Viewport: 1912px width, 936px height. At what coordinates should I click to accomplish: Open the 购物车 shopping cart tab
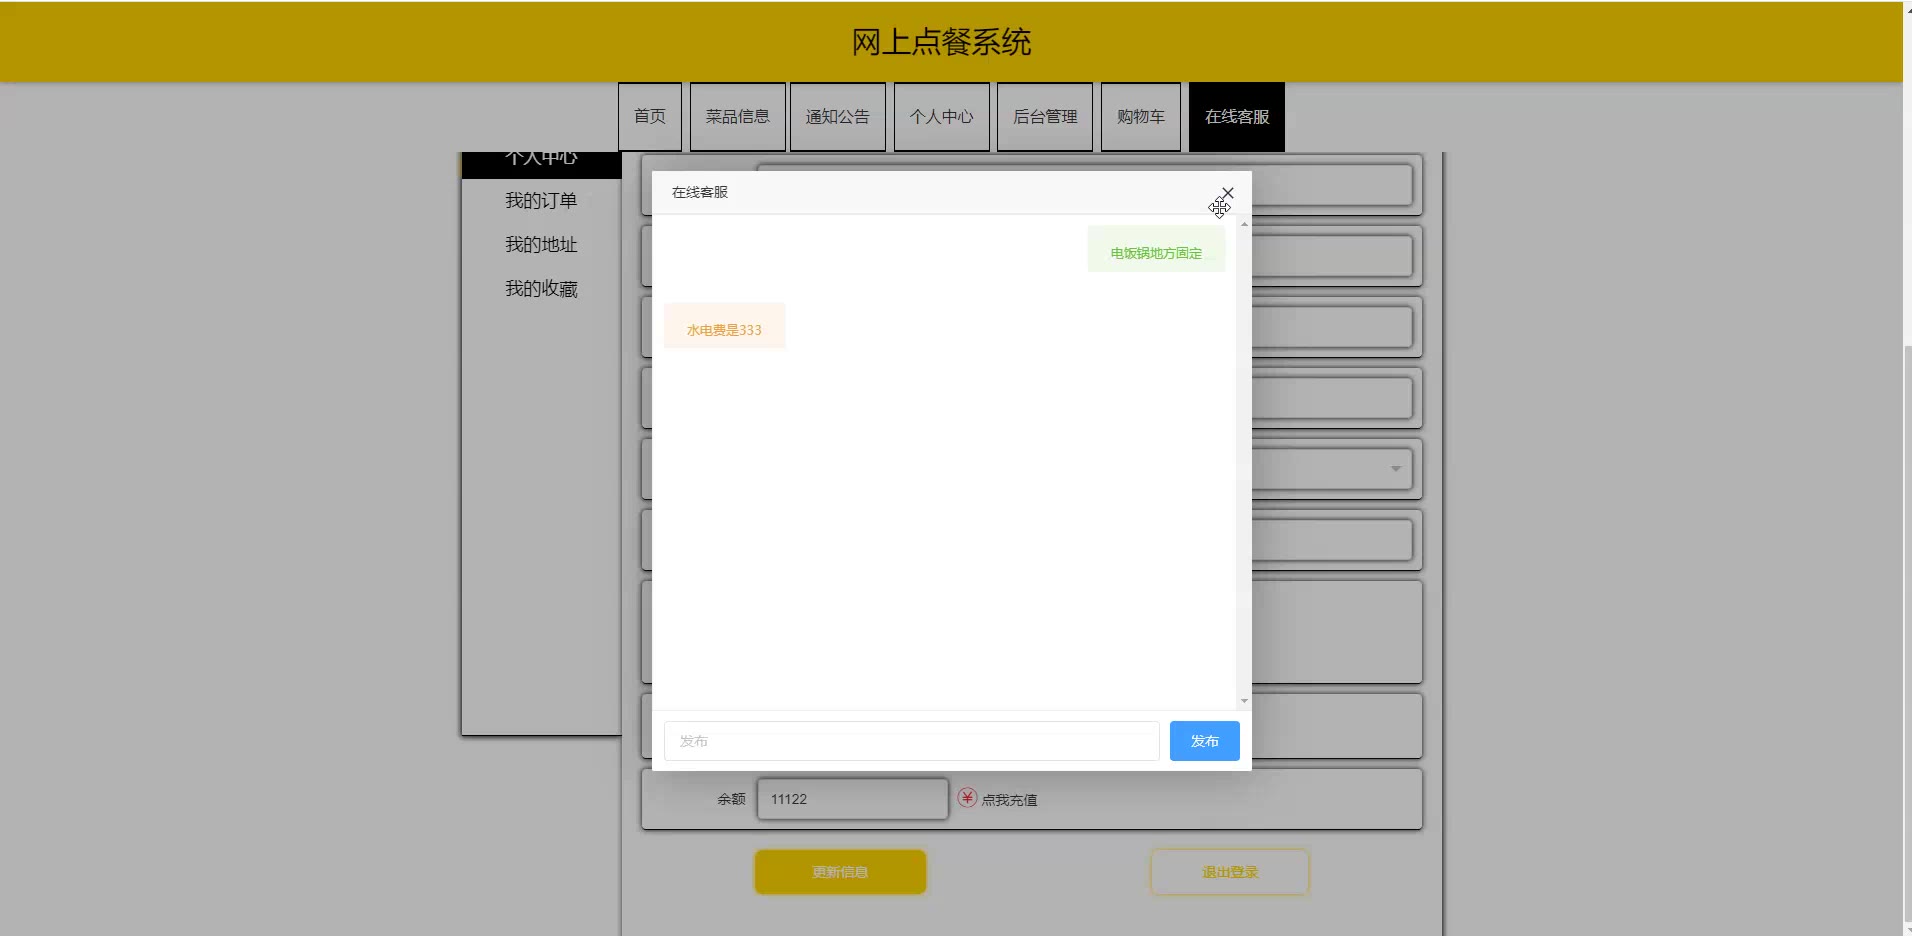[x=1140, y=117]
